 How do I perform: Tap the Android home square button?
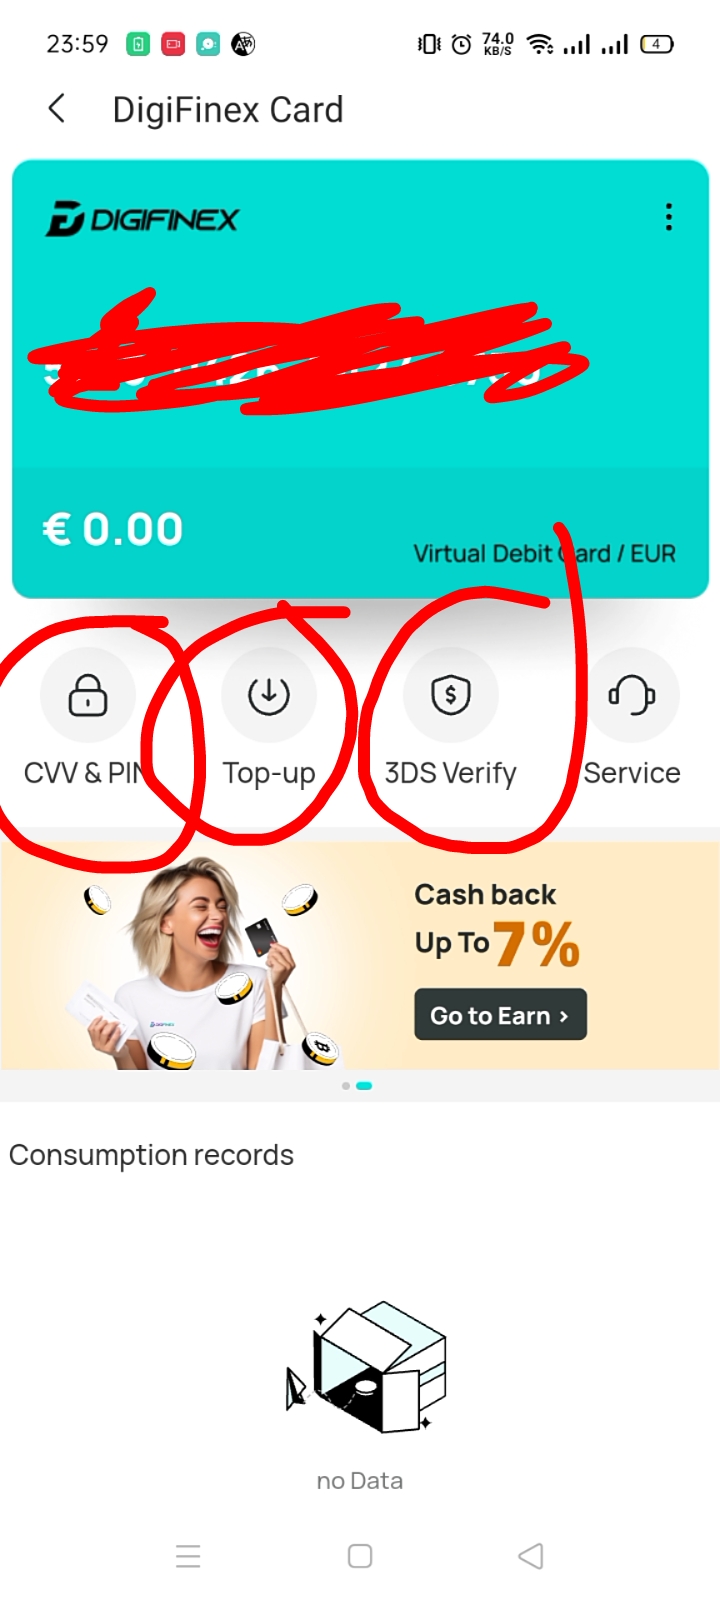(x=360, y=1556)
